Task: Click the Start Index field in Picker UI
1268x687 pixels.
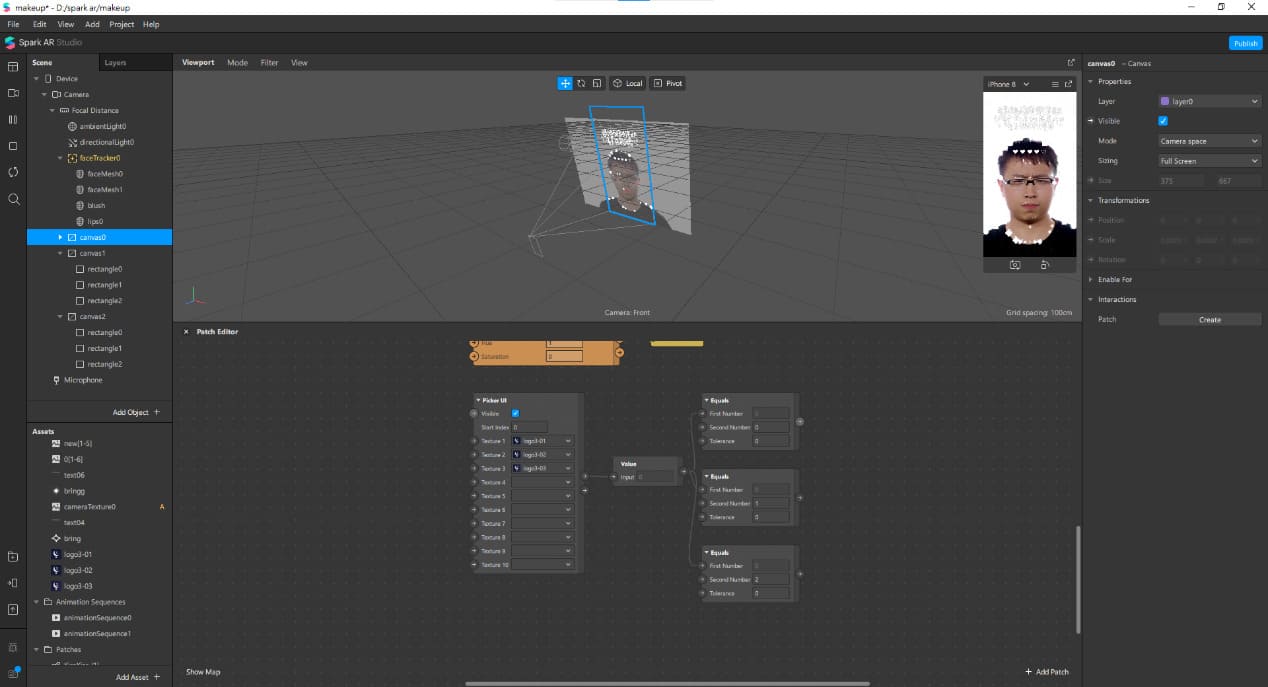Action: (x=530, y=427)
